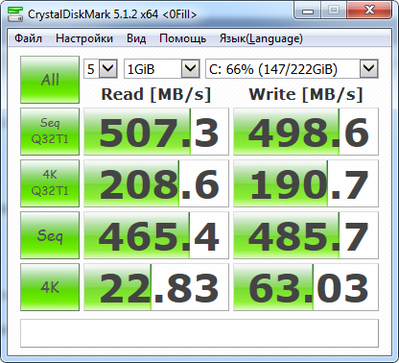Screen dimensions: 399x363
Task: Minimize the CrystalDiskMark window
Action: [308, 11]
